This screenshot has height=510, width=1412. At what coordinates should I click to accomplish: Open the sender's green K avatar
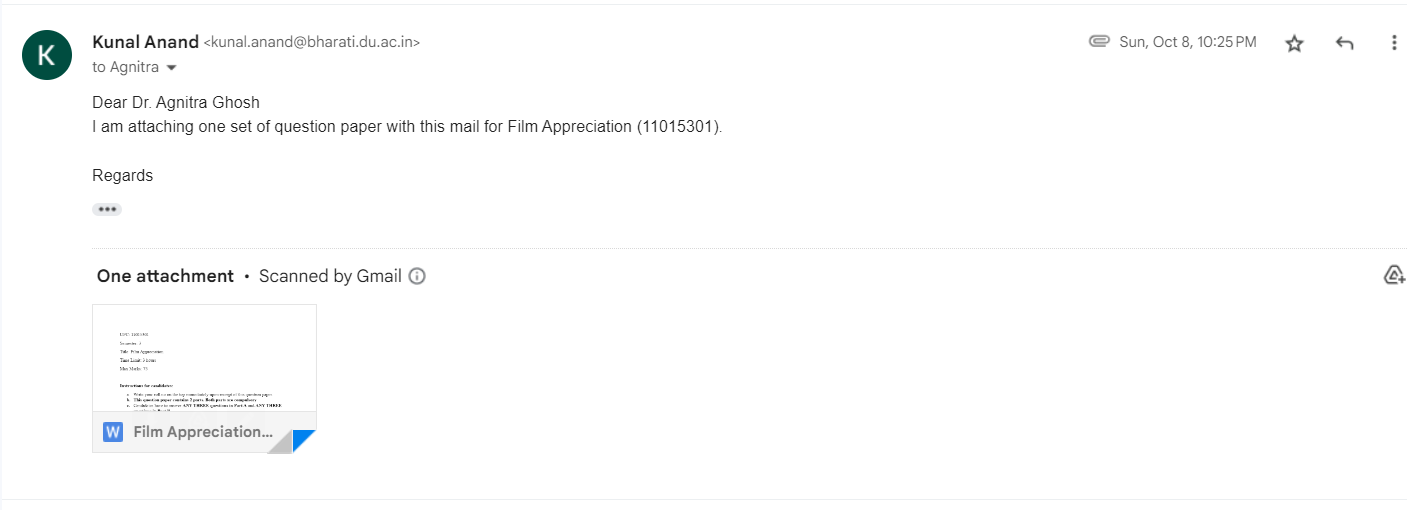point(46,55)
